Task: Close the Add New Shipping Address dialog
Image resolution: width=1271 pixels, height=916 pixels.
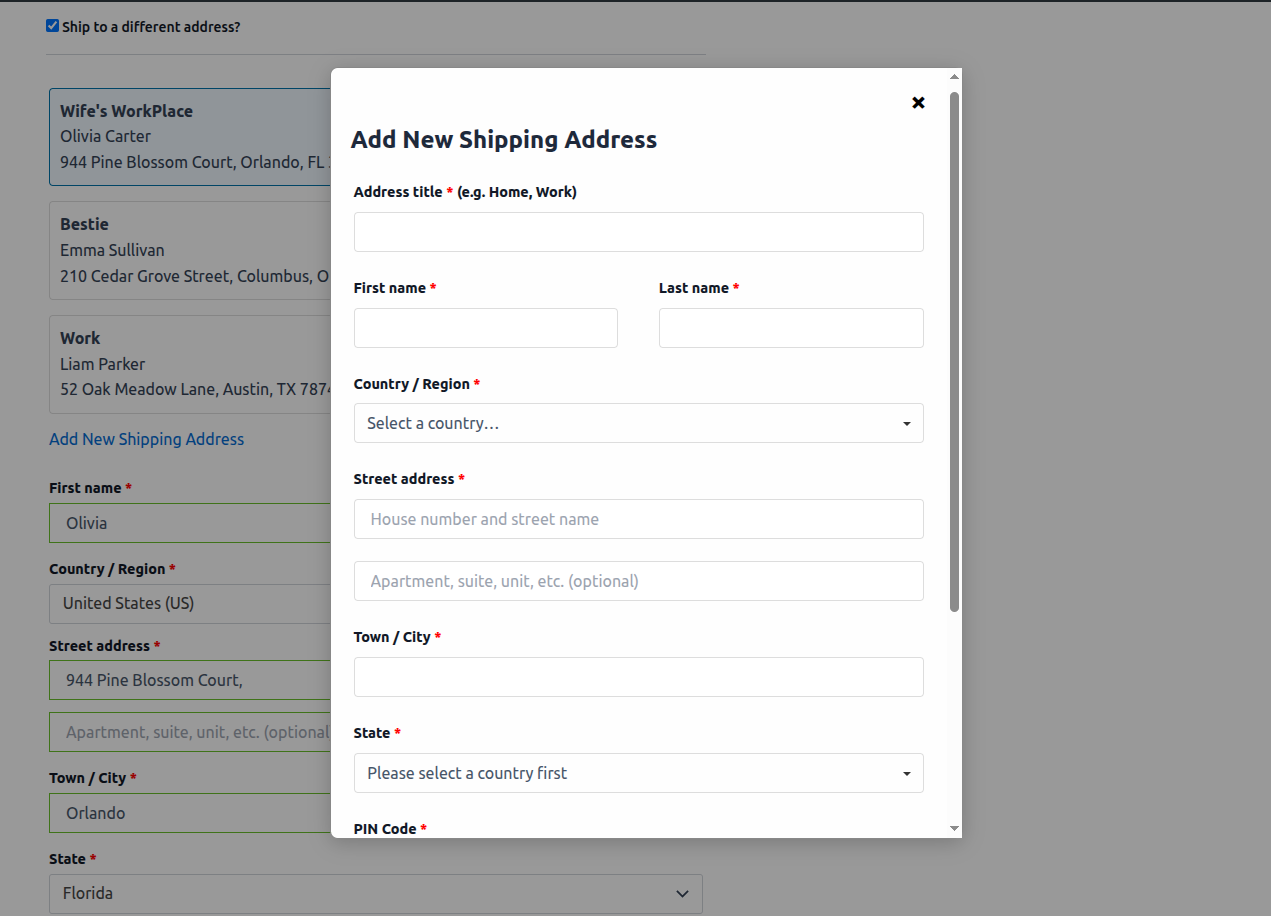Action: (918, 102)
